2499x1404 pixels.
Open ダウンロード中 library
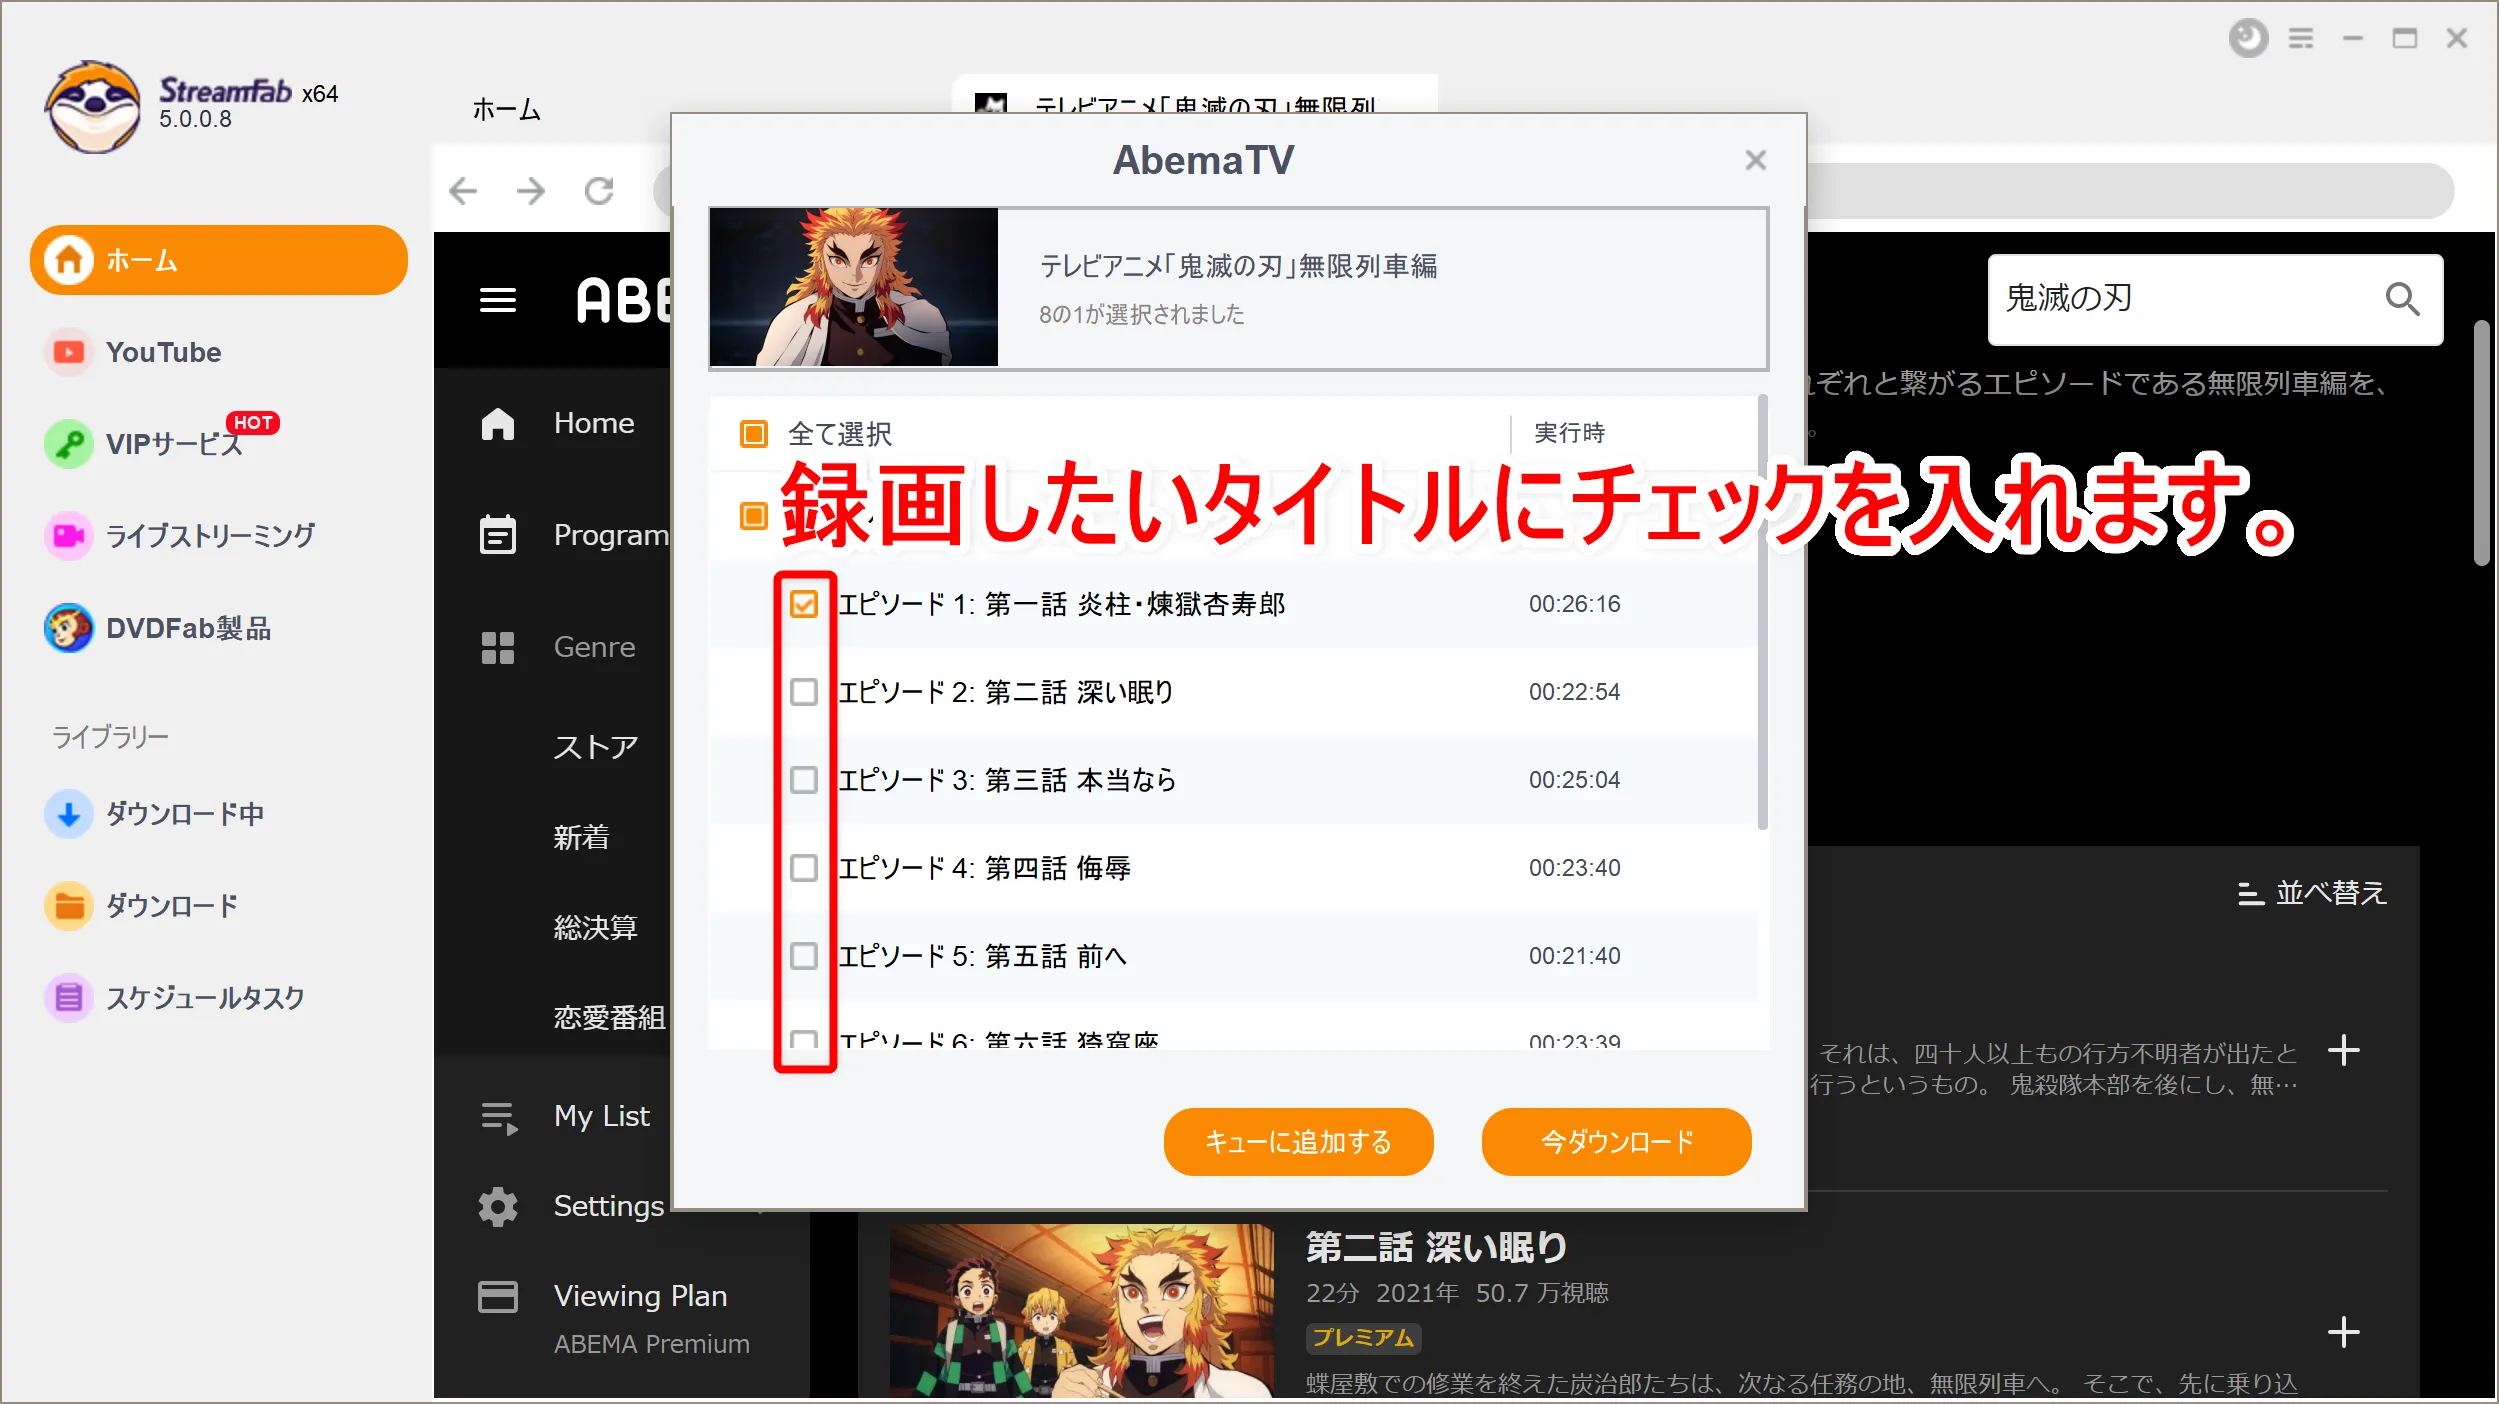[x=185, y=814]
